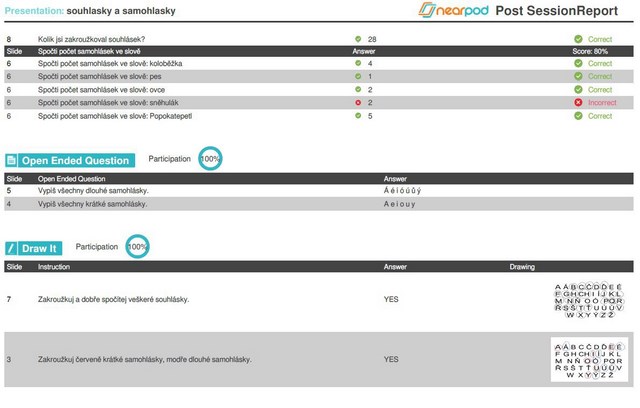Click red incorrect icon beside sněhulák answer
This screenshot has height=408, width=640.
[357, 102]
